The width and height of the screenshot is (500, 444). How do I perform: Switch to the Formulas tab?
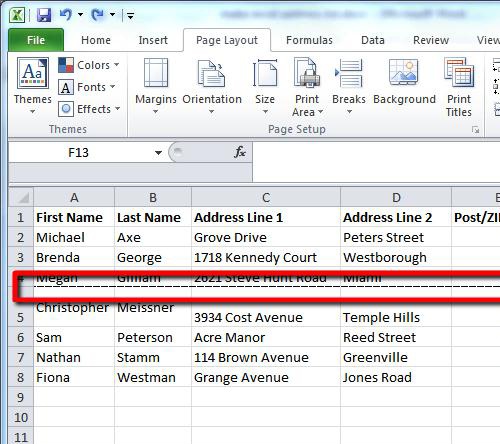309,40
